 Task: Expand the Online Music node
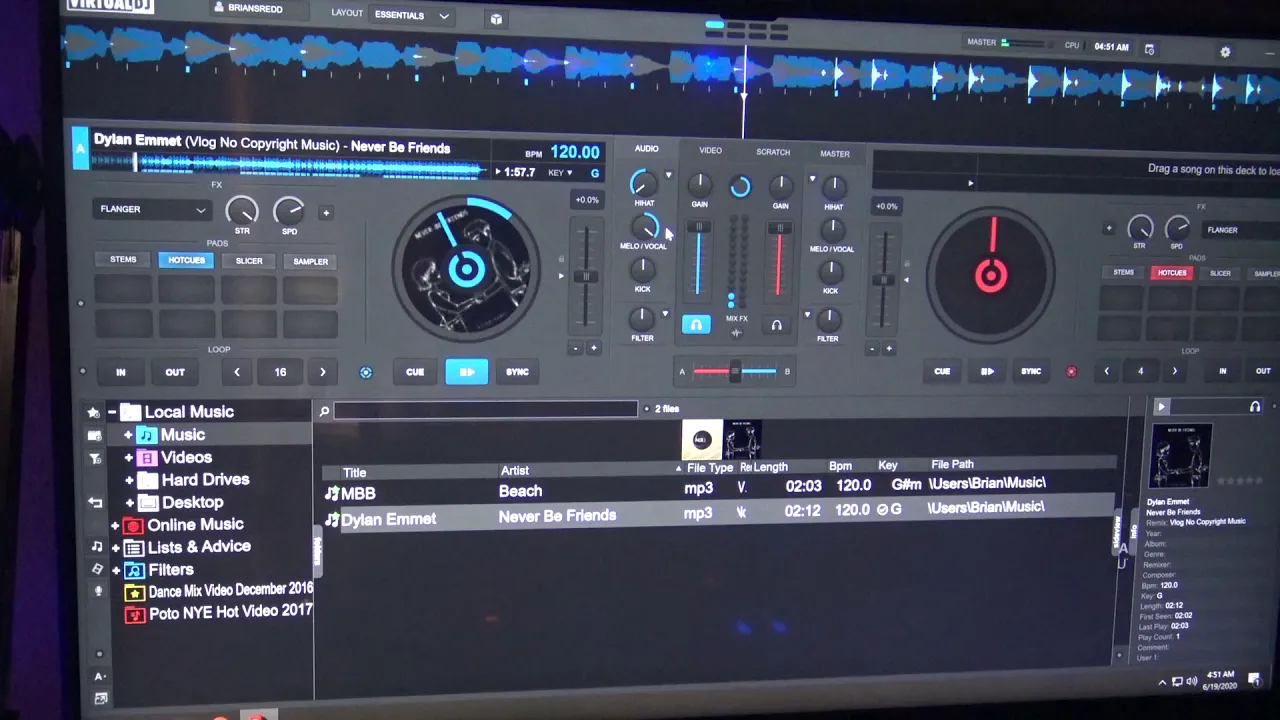tap(115, 525)
